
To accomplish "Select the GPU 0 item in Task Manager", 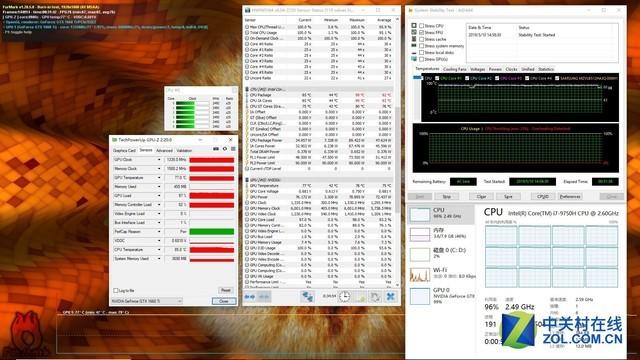I will pyautogui.click(x=442, y=296).
